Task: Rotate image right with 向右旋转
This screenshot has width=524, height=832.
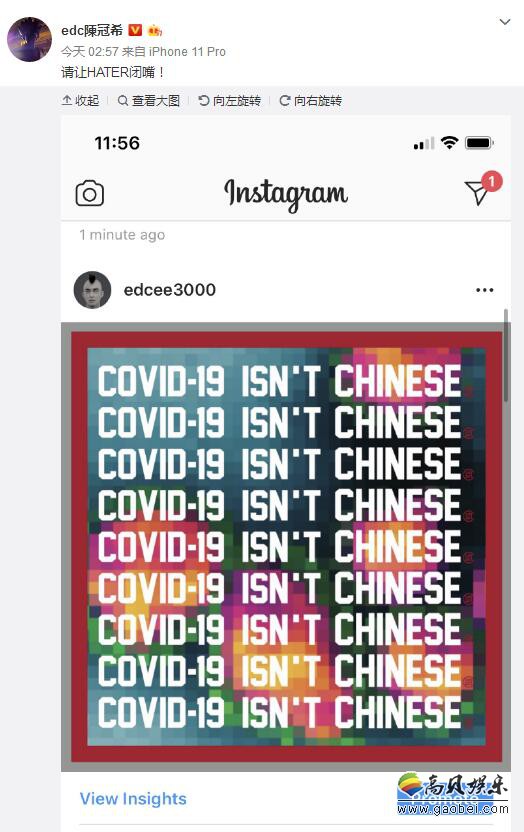Action: click(310, 101)
